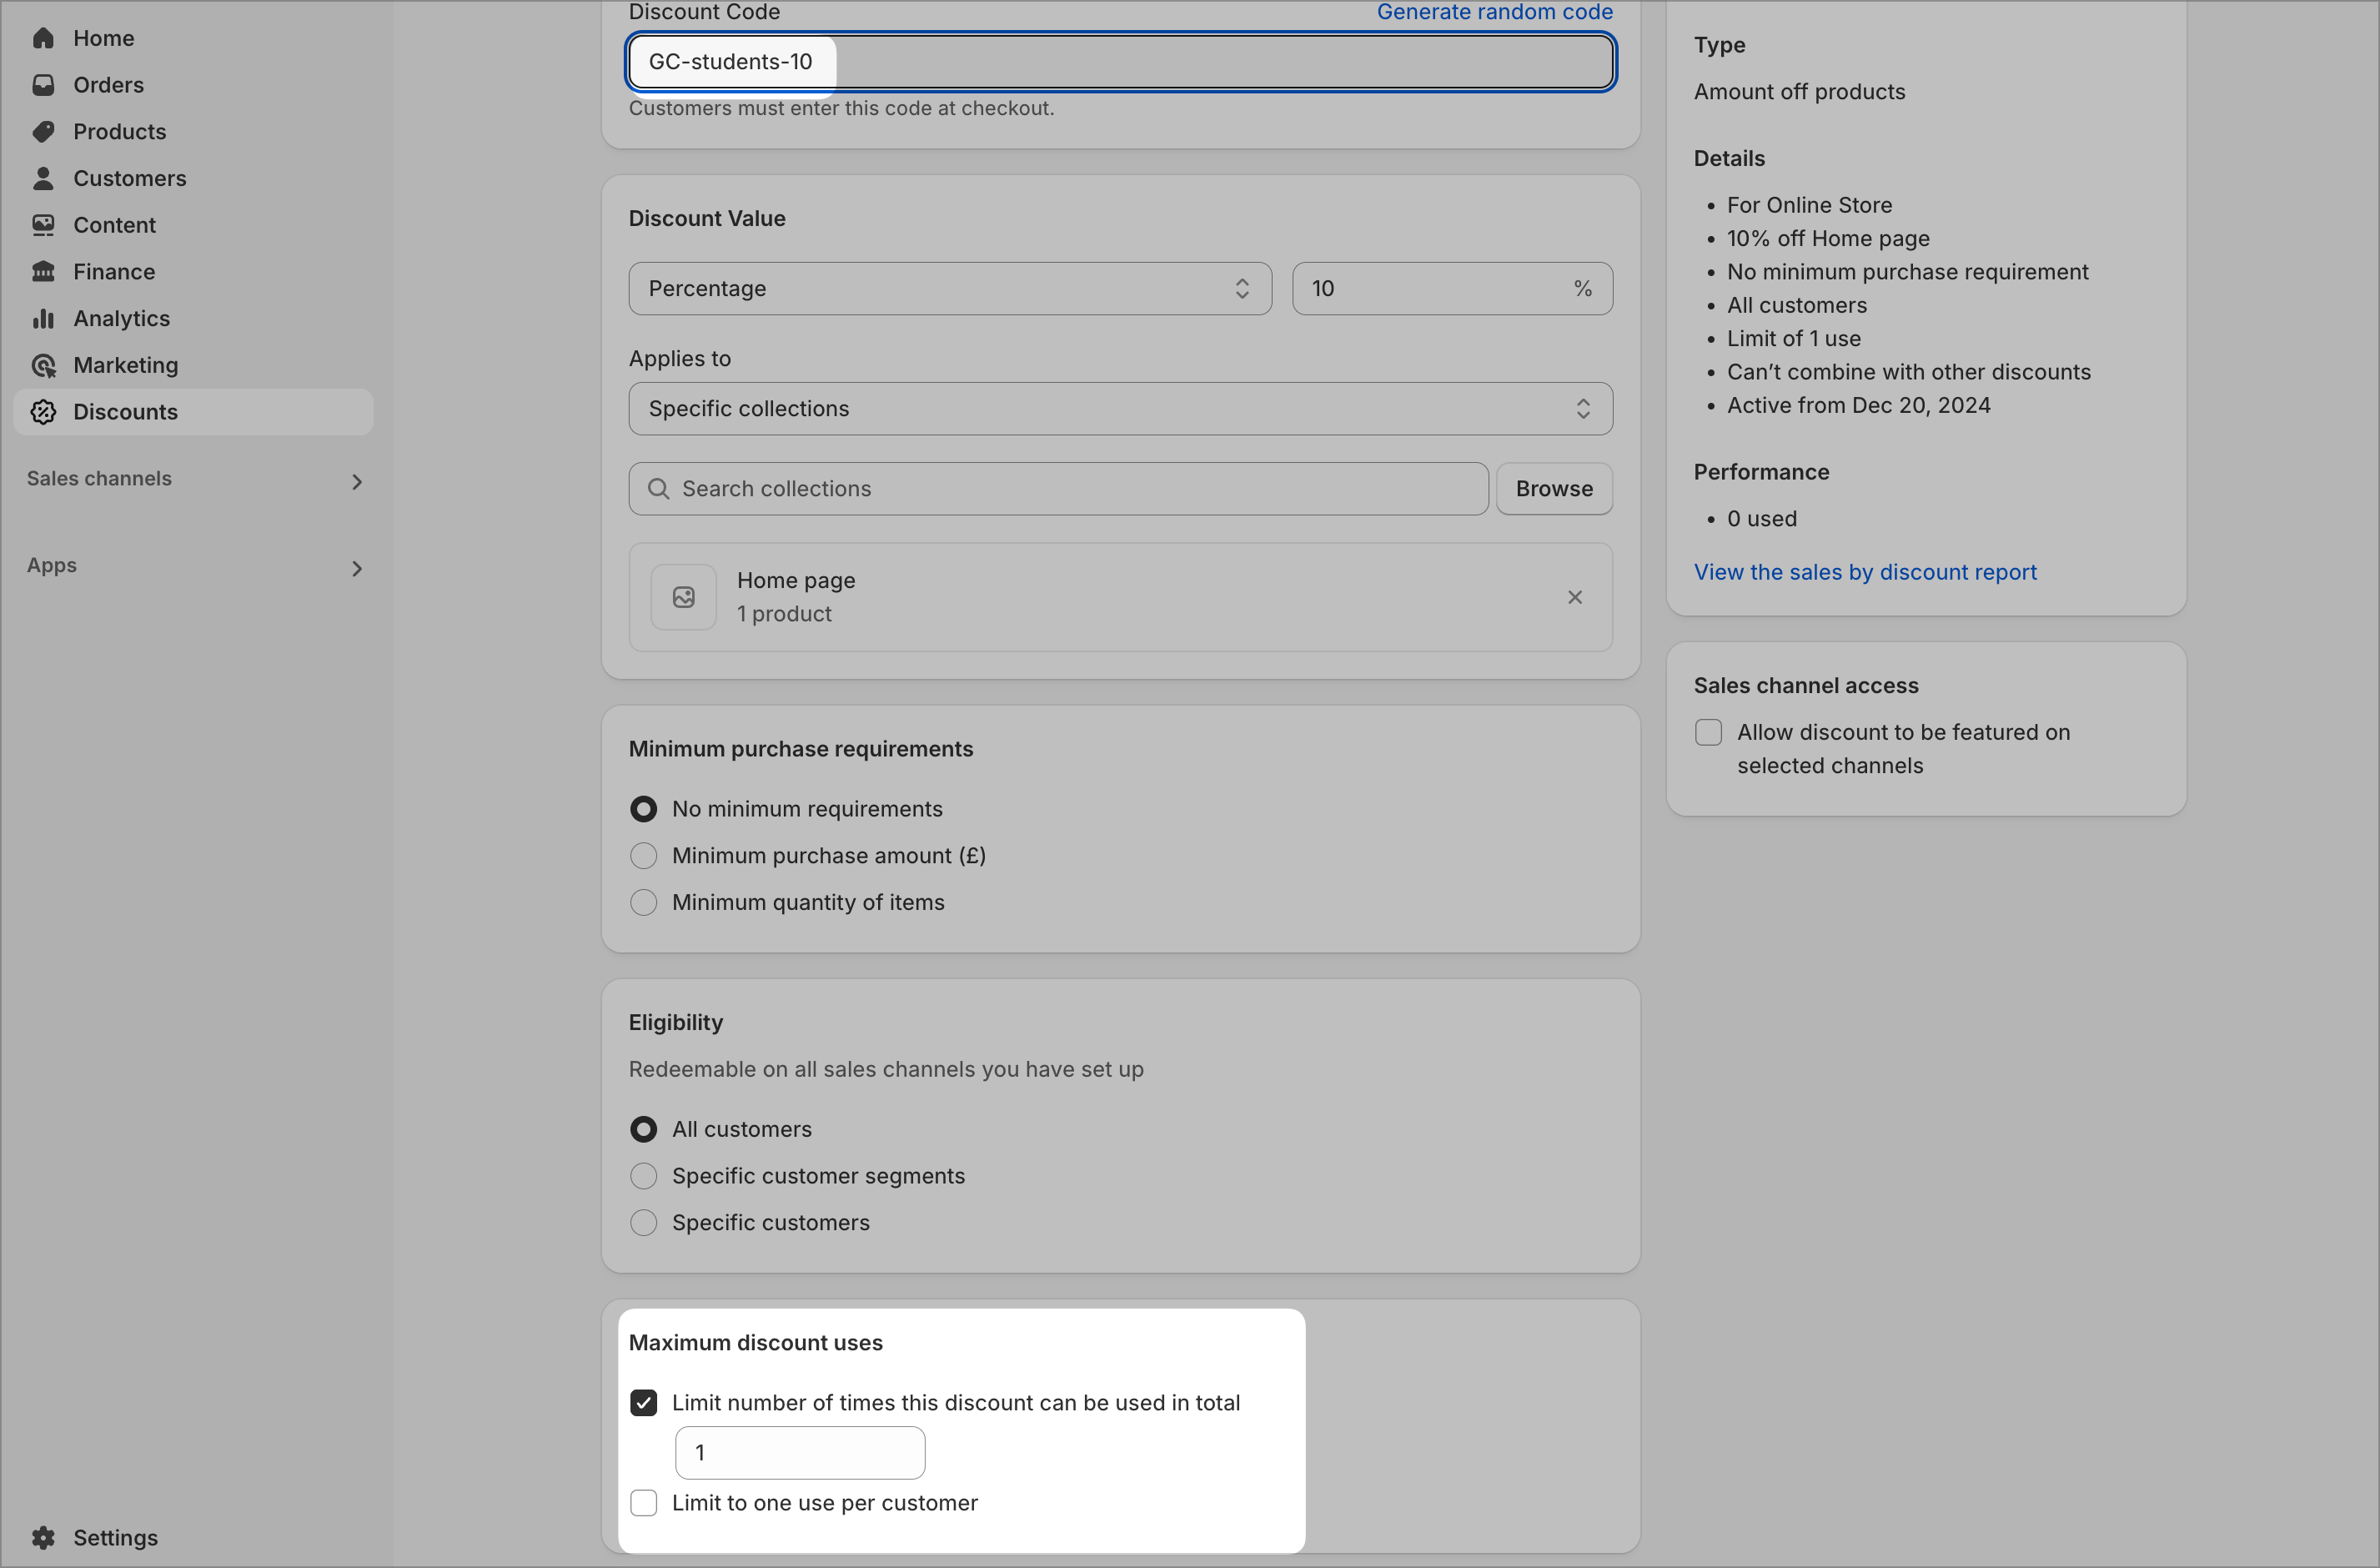Enable limit to one use per customer
Viewport: 2380px width, 1568px height.
[644, 1503]
